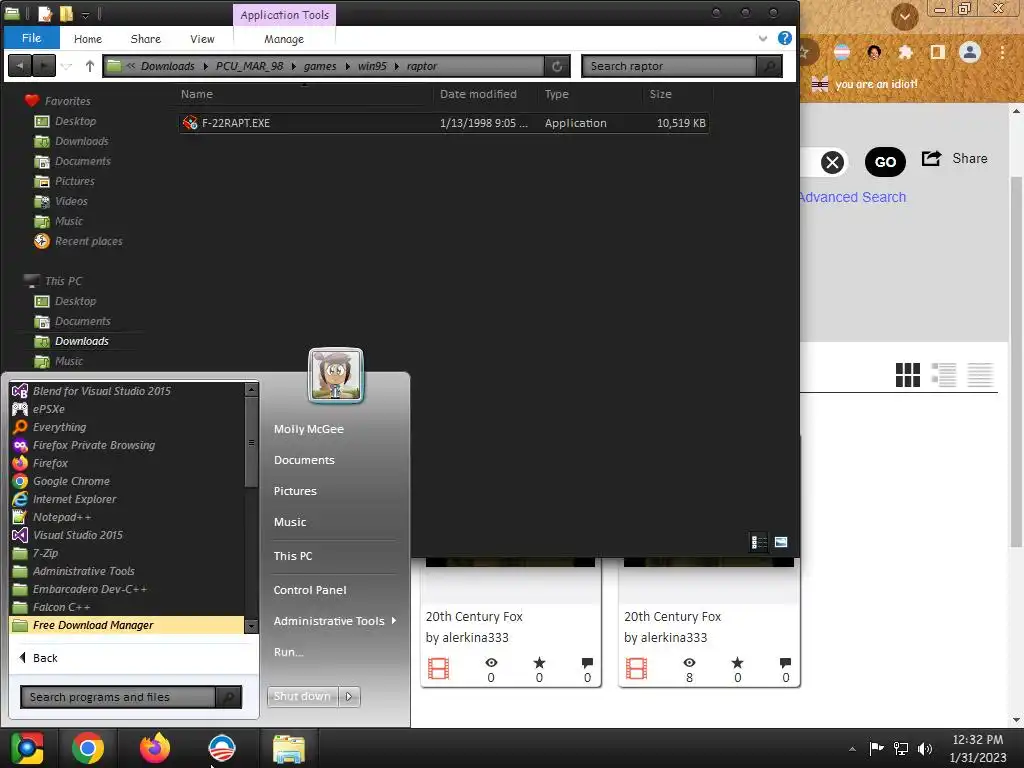Open Control Panel from start menu
1024x768 pixels.
click(310, 590)
